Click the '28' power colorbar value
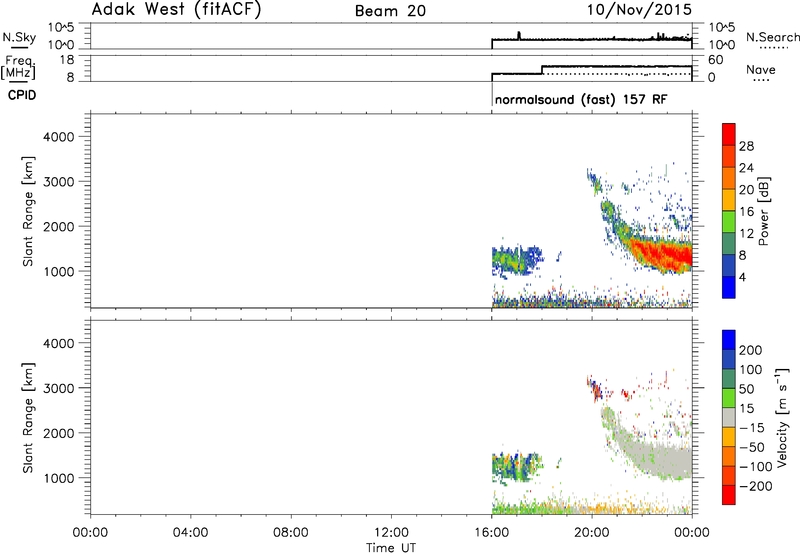The image size is (800, 554). (x=746, y=146)
